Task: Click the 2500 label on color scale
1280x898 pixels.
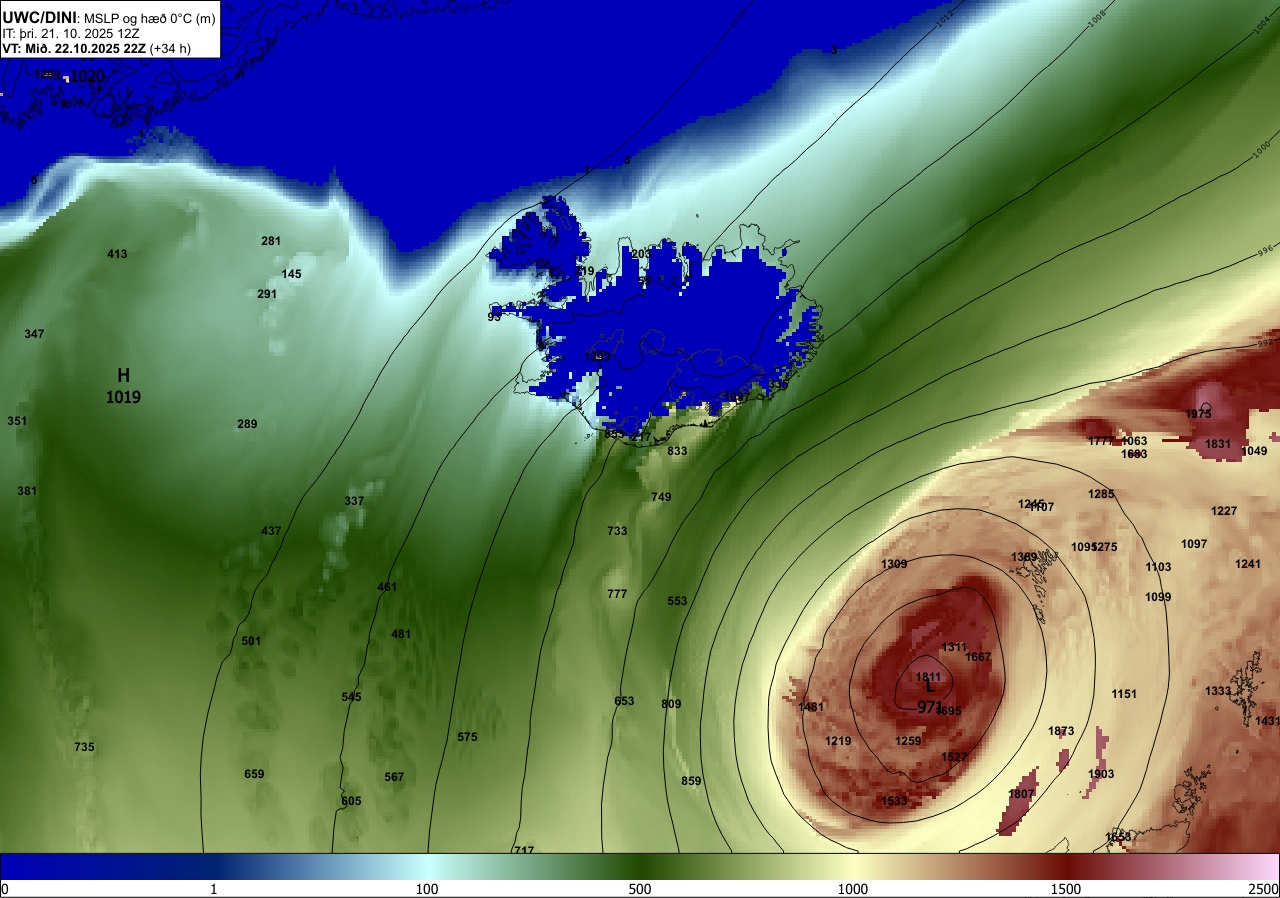Action: tap(1264, 889)
